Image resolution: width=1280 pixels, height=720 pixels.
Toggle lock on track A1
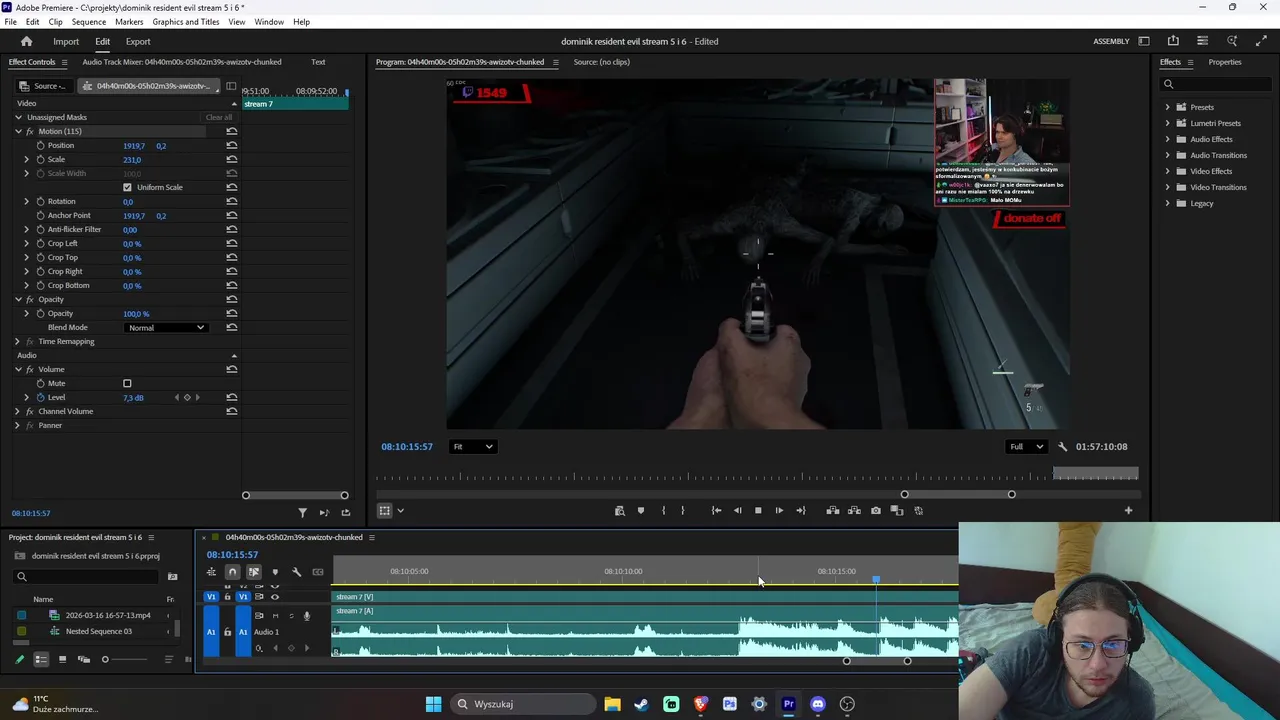coord(227,632)
